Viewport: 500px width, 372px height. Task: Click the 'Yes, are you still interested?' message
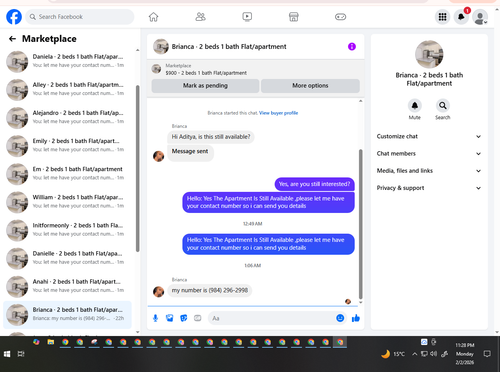pyautogui.click(x=314, y=184)
